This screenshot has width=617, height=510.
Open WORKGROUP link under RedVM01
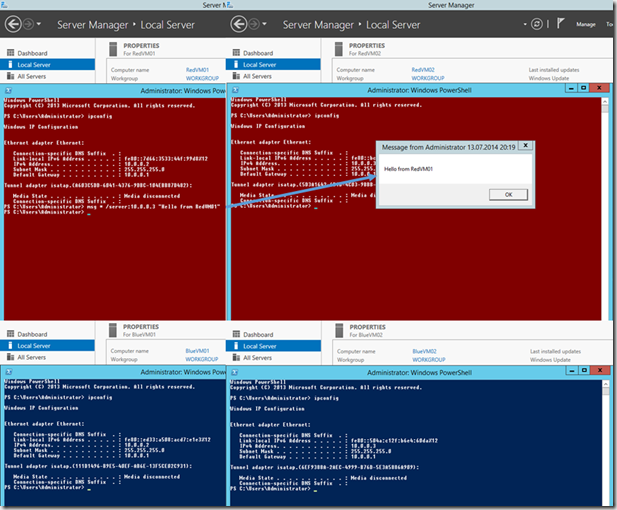point(202,78)
